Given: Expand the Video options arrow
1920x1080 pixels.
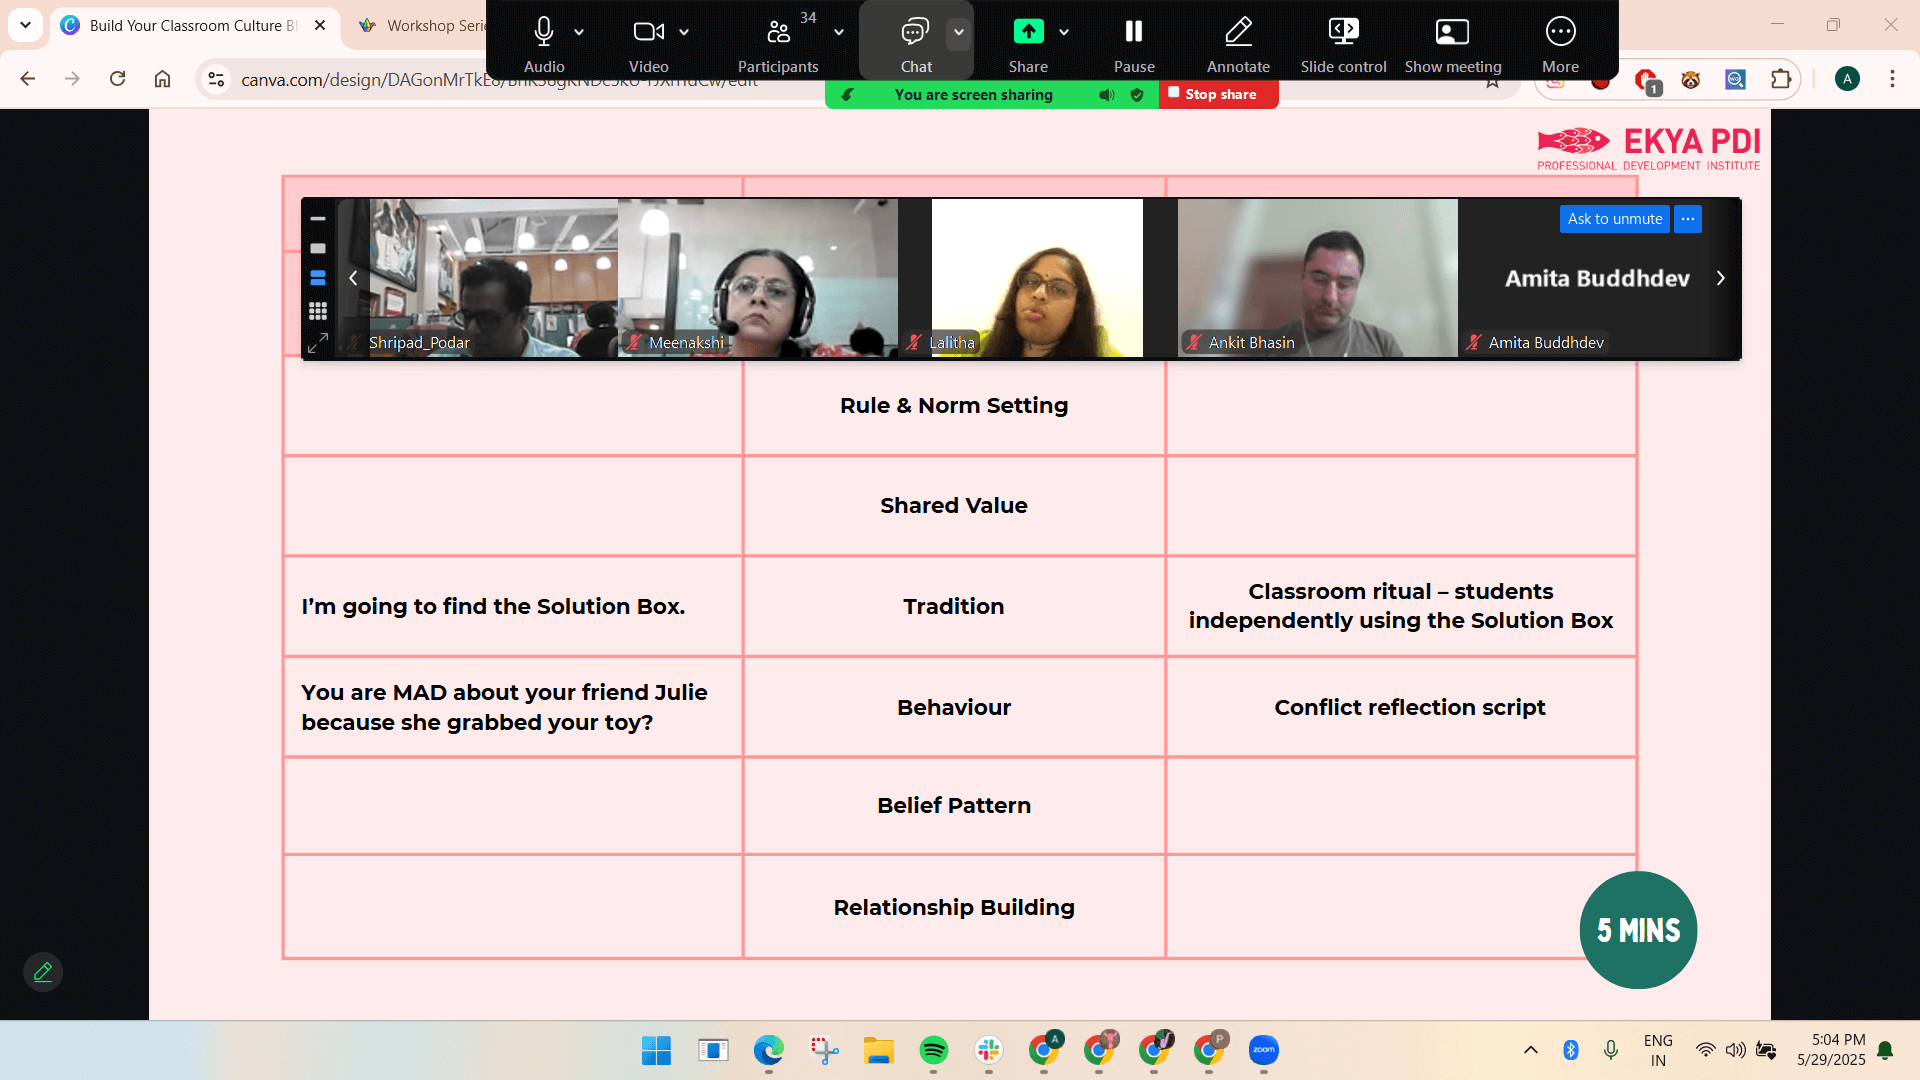Looking at the screenshot, I should [684, 32].
